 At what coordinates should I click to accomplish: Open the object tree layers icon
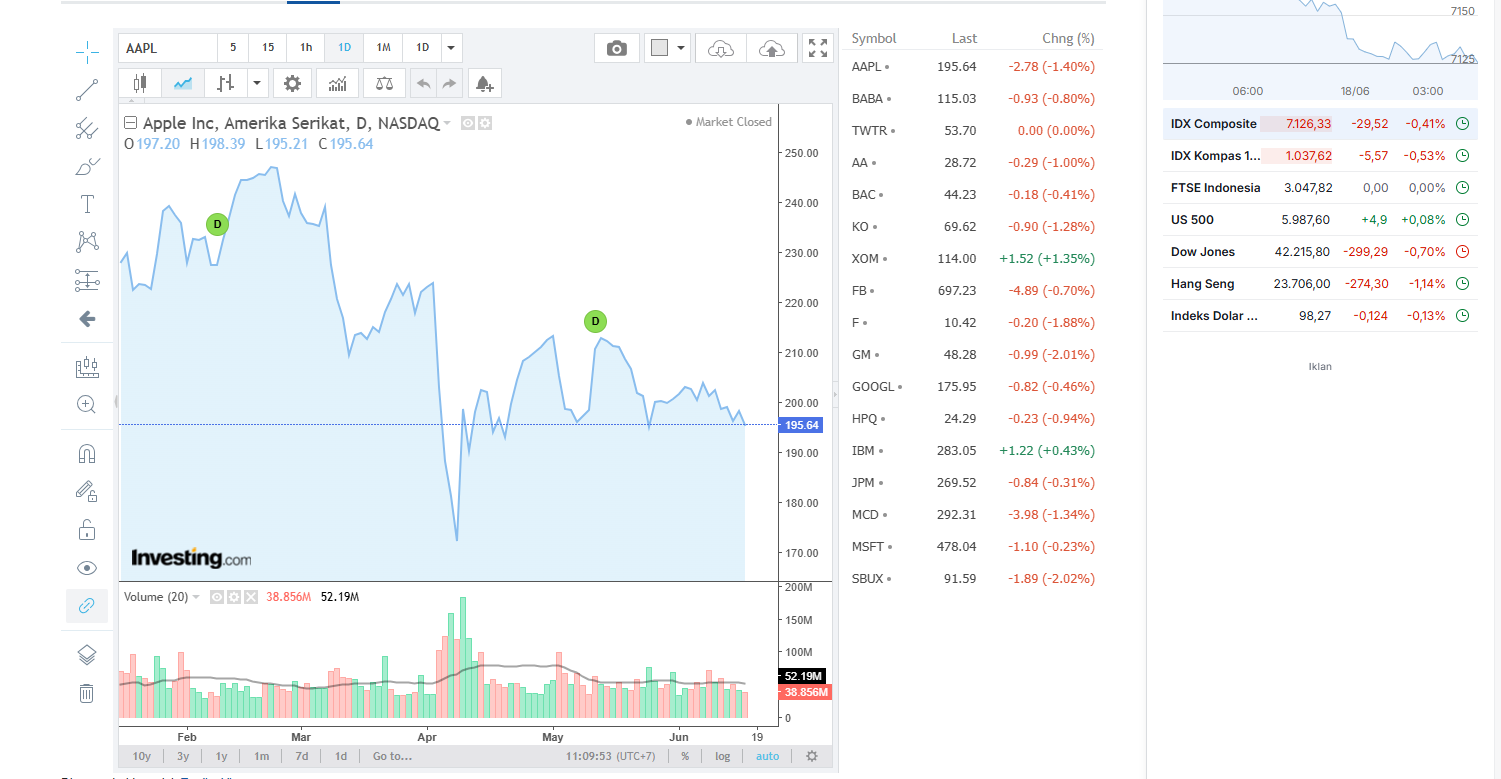coord(87,655)
